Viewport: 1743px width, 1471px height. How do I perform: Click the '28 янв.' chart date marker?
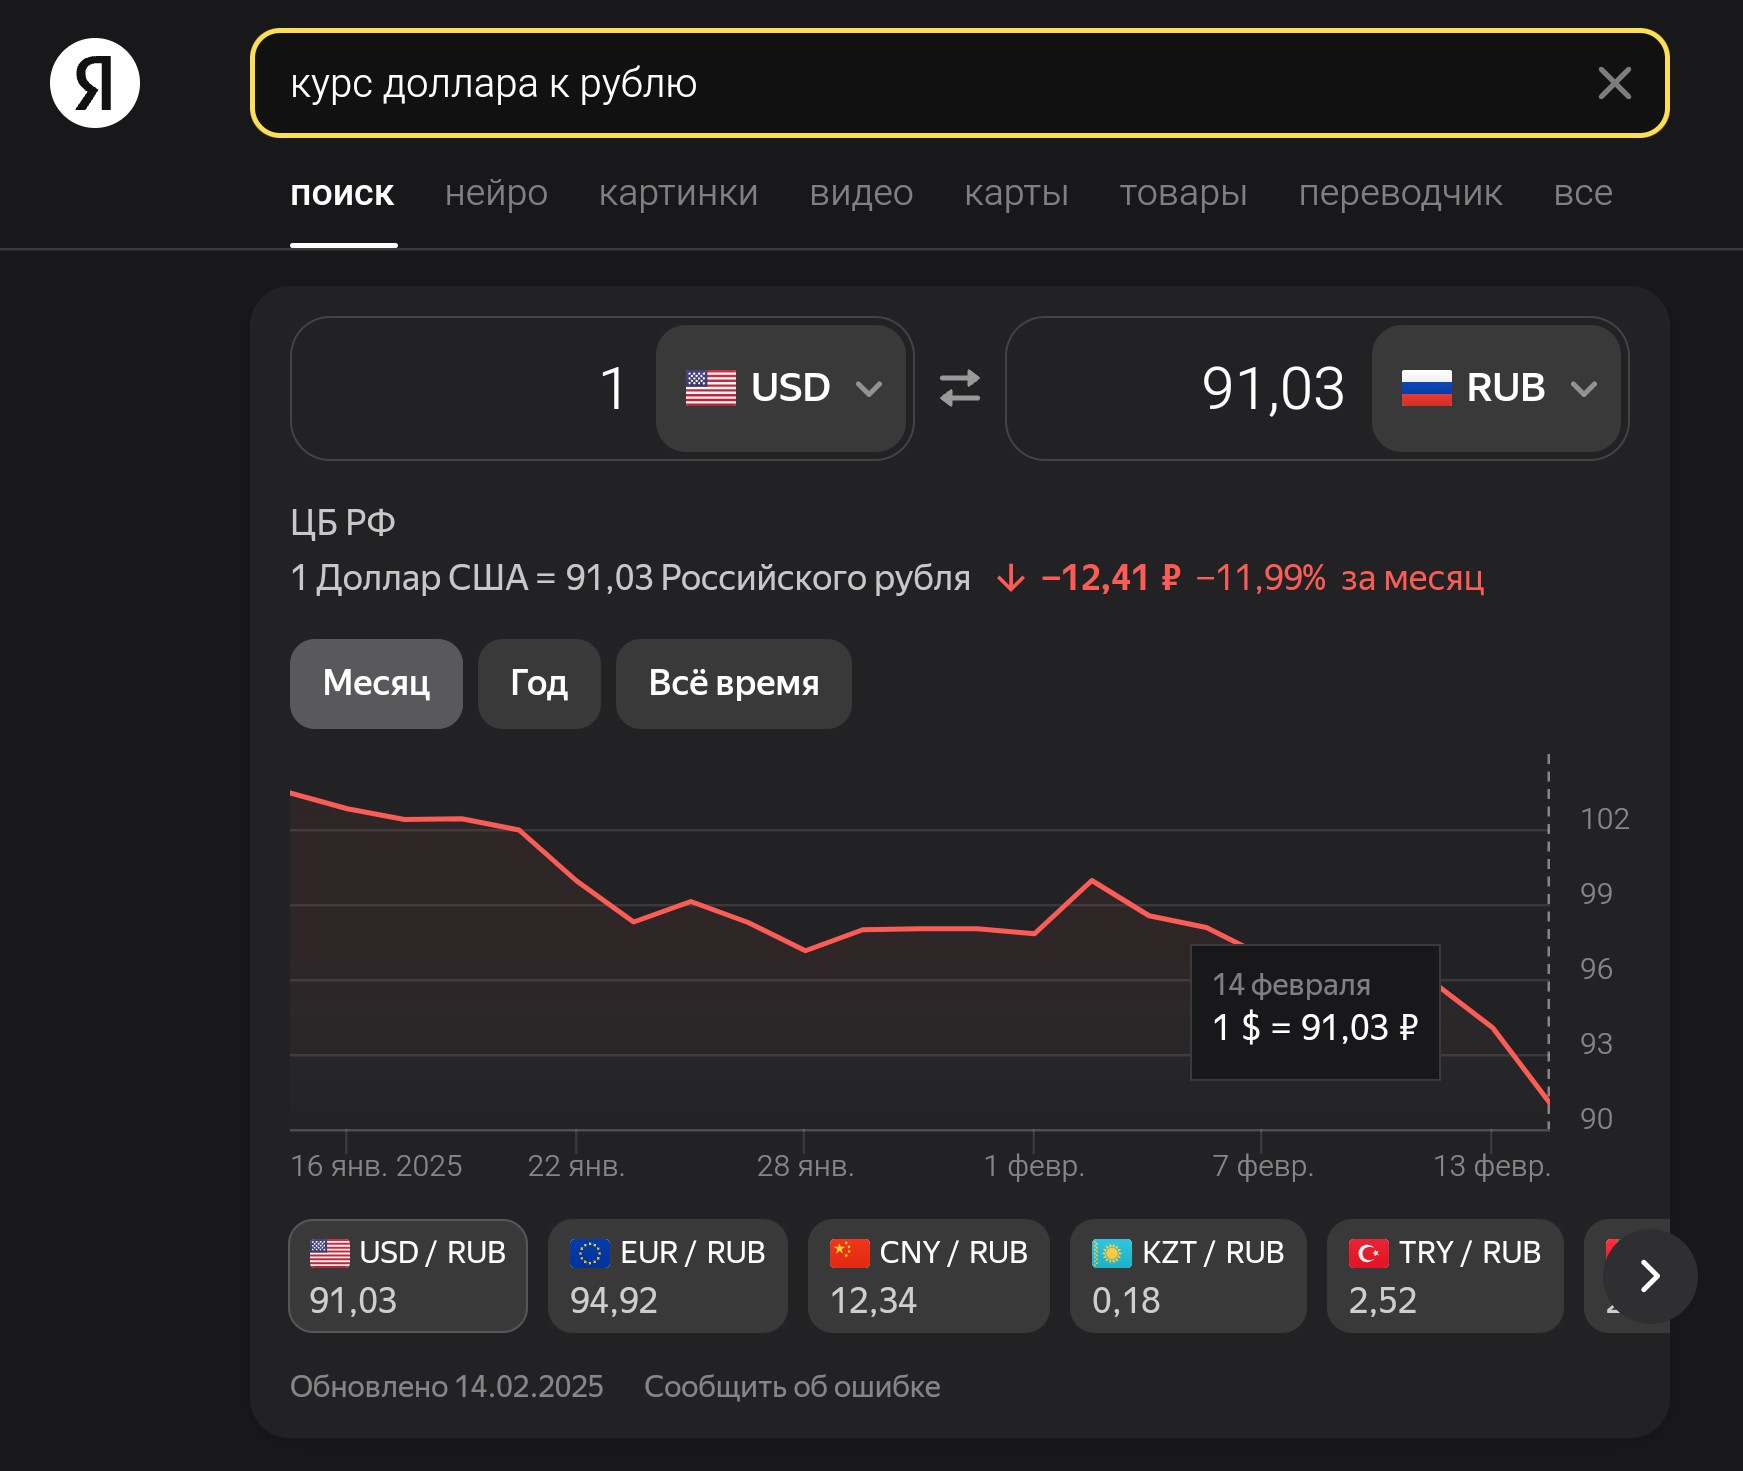(805, 1166)
